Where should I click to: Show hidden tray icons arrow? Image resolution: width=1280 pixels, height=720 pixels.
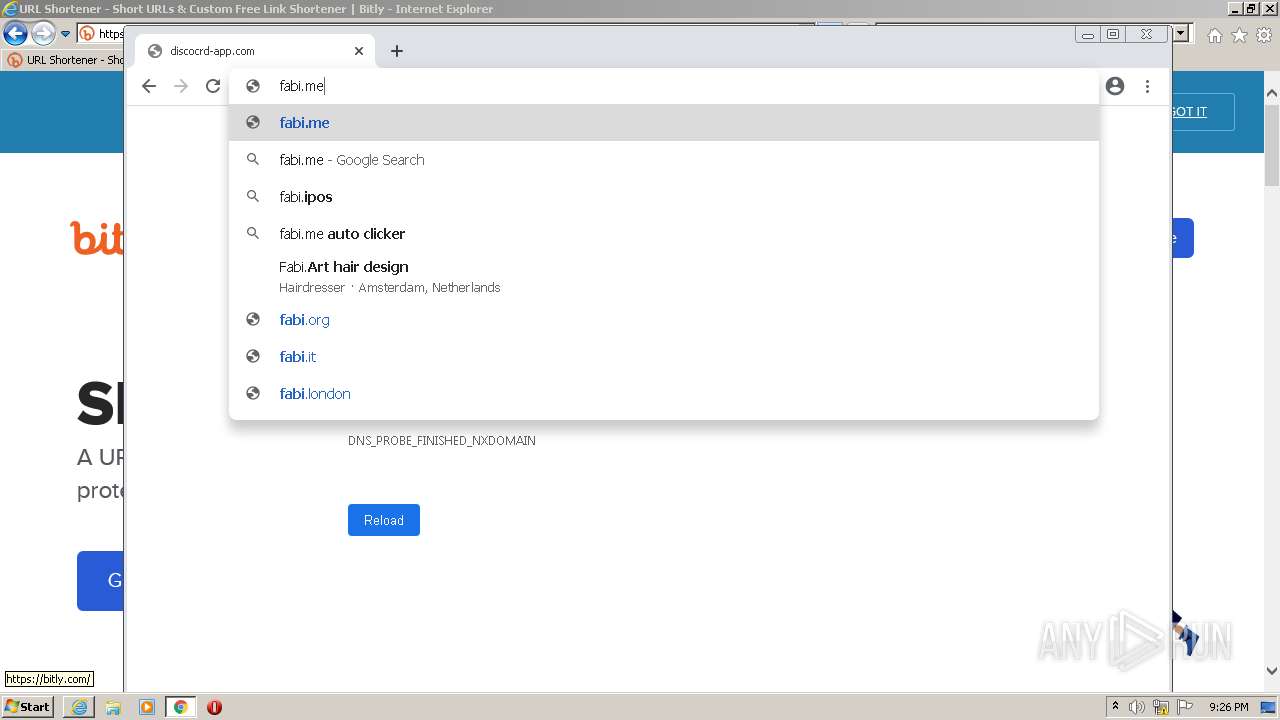point(1115,707)
